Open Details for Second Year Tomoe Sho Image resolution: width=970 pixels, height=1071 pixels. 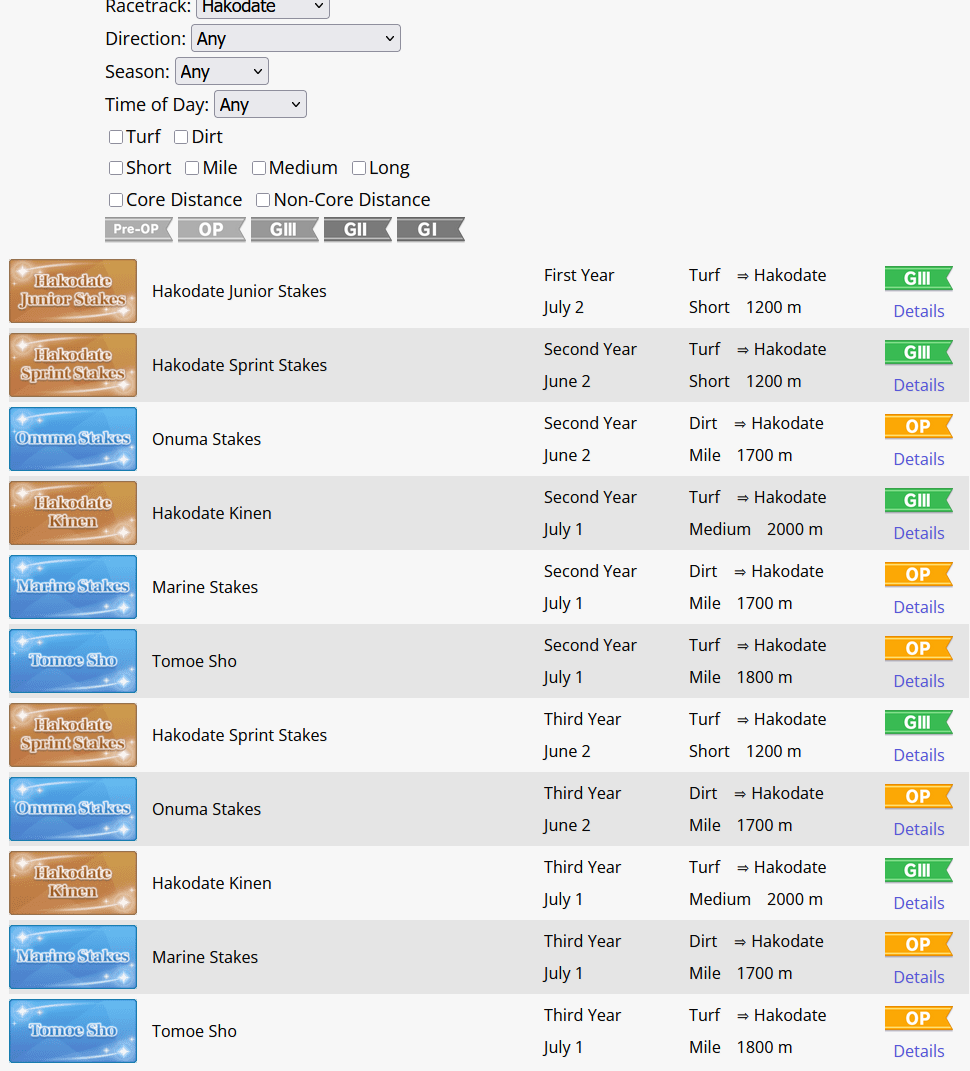pyautogui.click(x=919, y=681)
